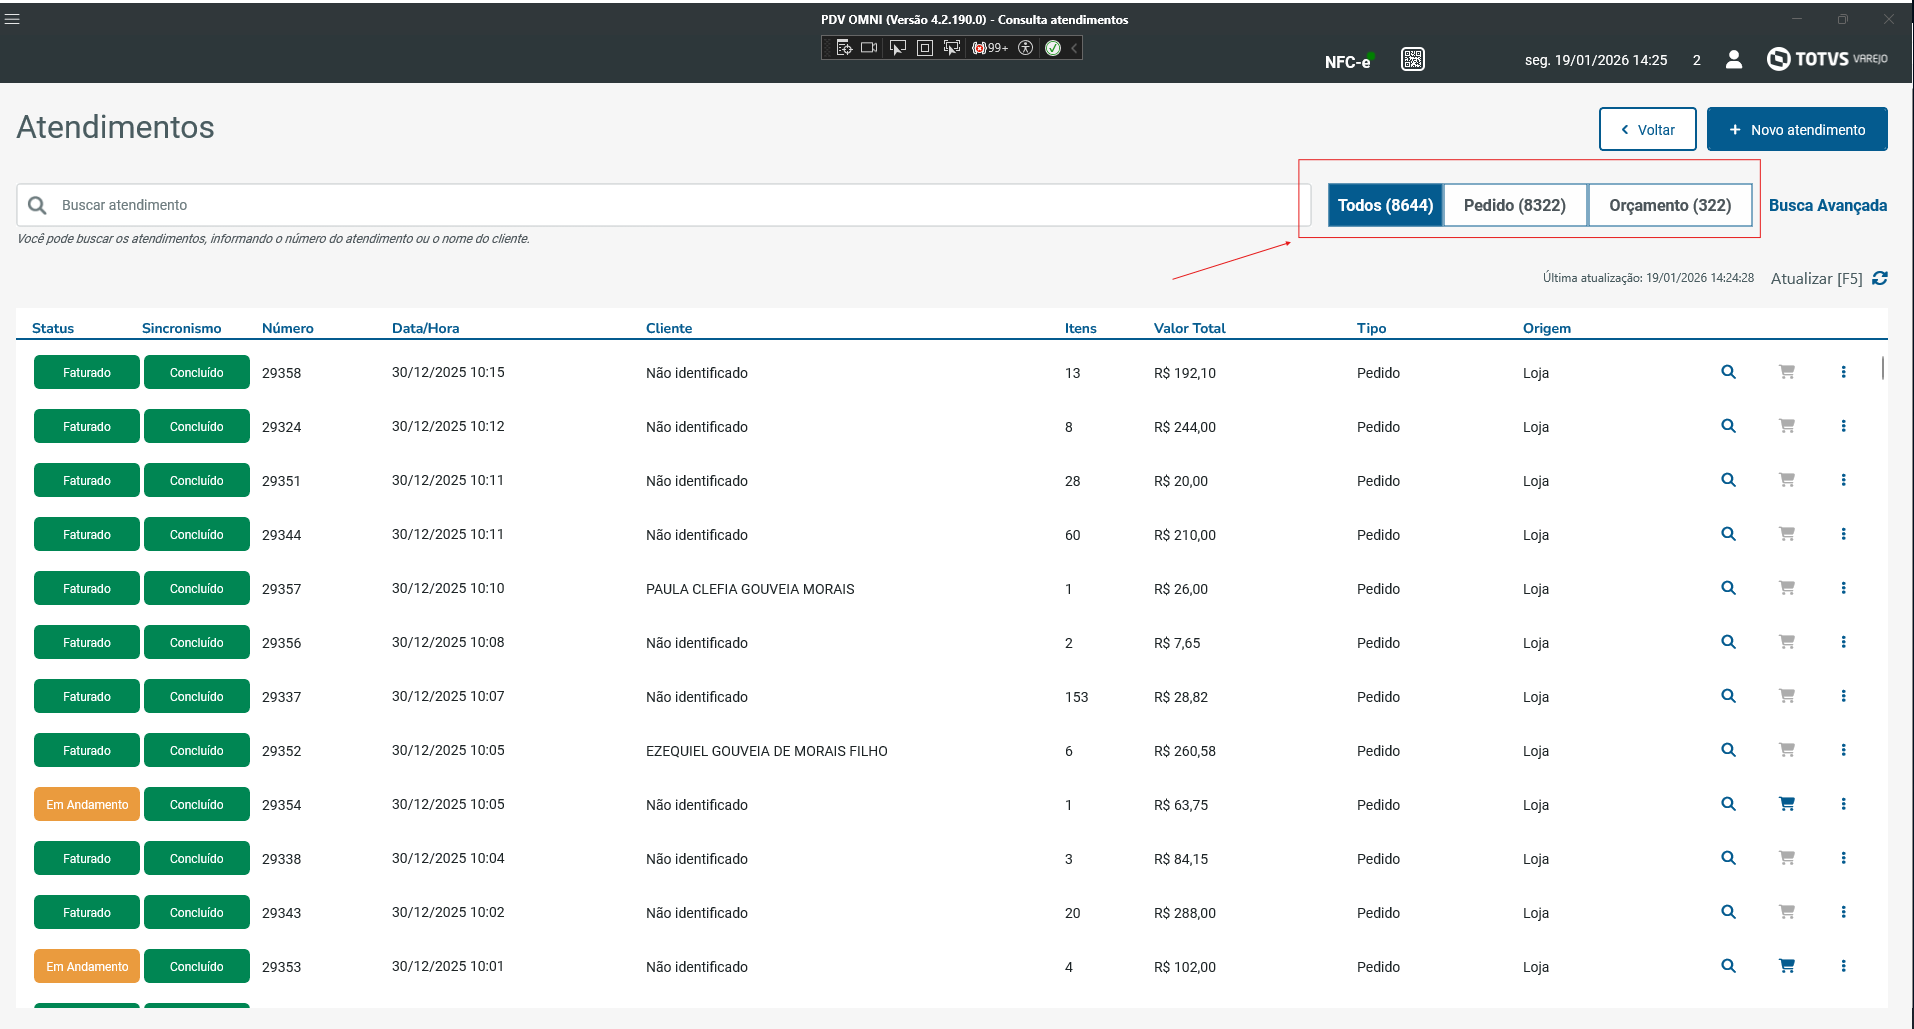
Task: Sort by the Data/Hora column header
Action: tap(425, 328)
